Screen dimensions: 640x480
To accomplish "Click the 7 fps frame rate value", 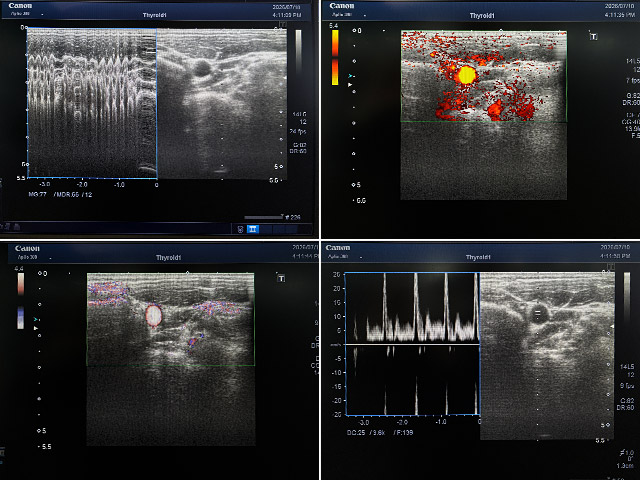I will [632, 80].
